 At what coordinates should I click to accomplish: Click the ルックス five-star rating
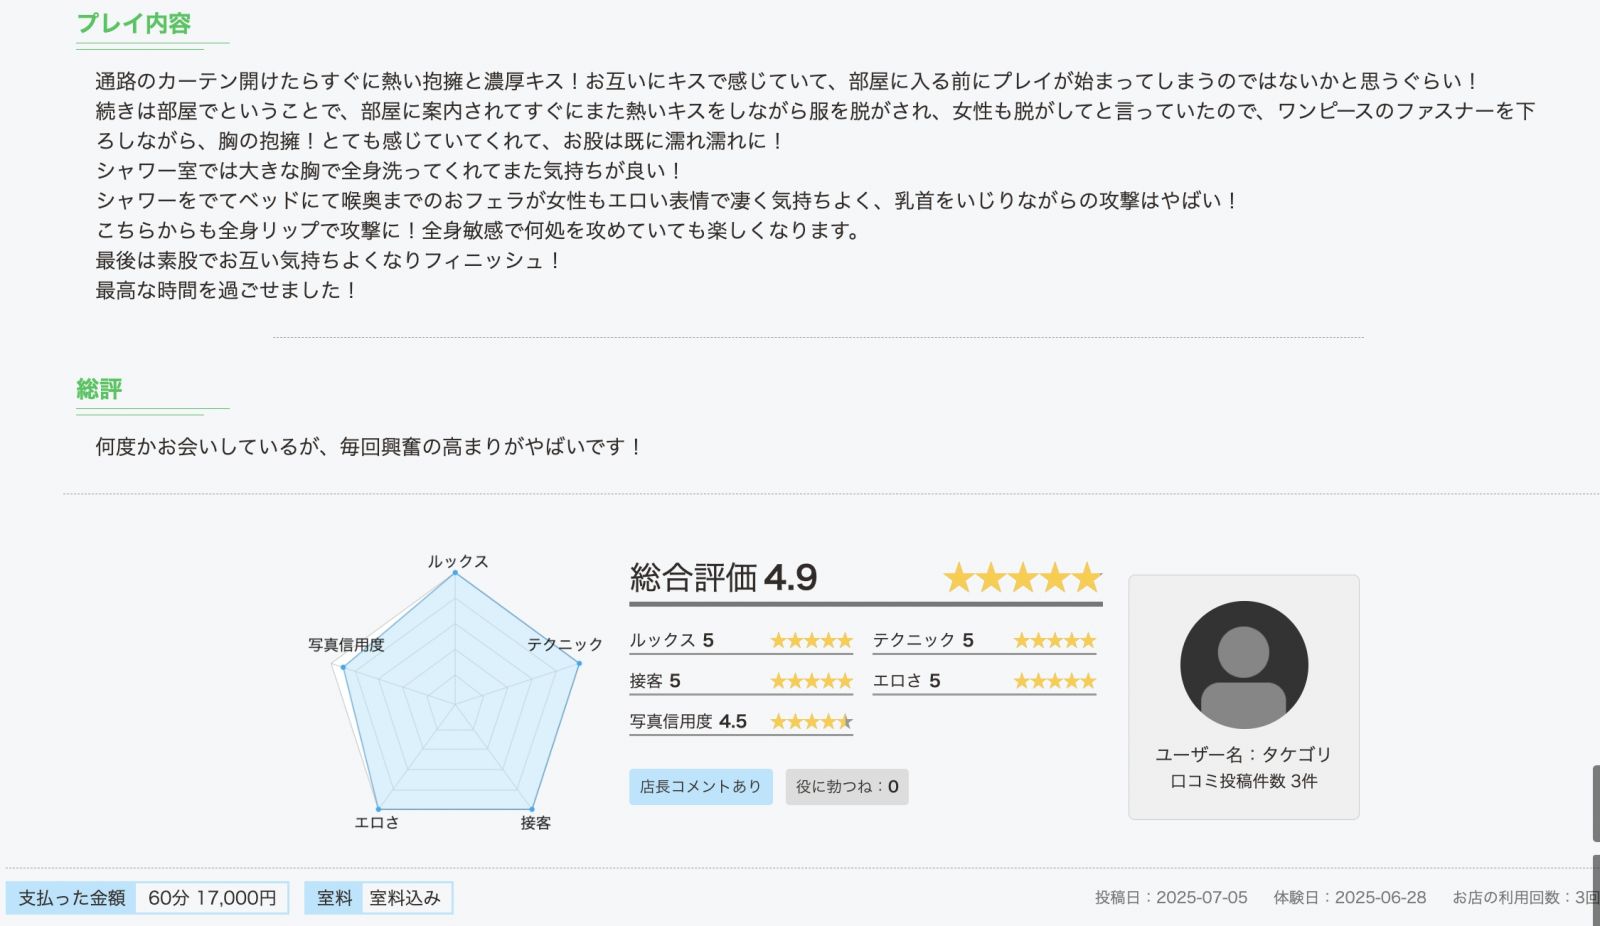[x=811, y=641]
